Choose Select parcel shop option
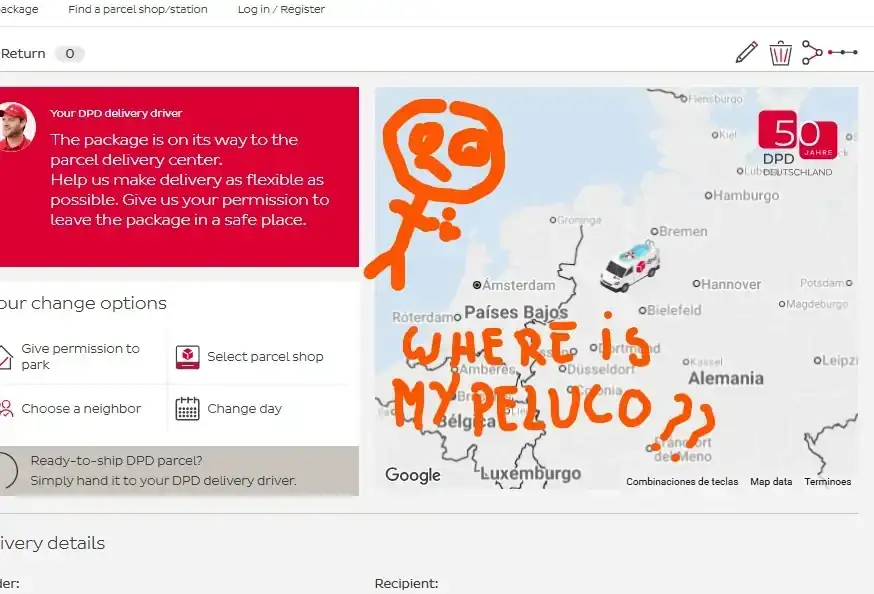The width and height of the screenshot is (874, 594). pos(265,357)
